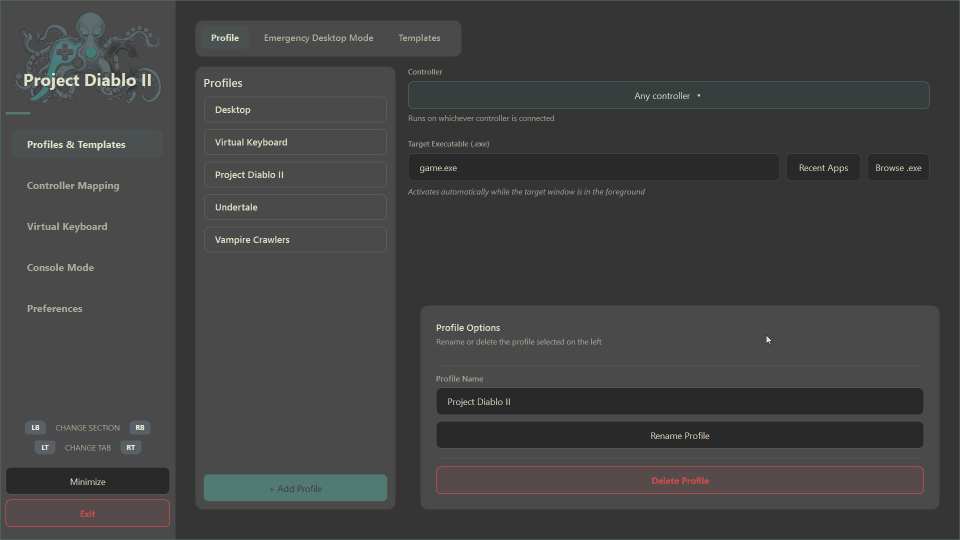Click the RT trigger badge

point(131,448)
